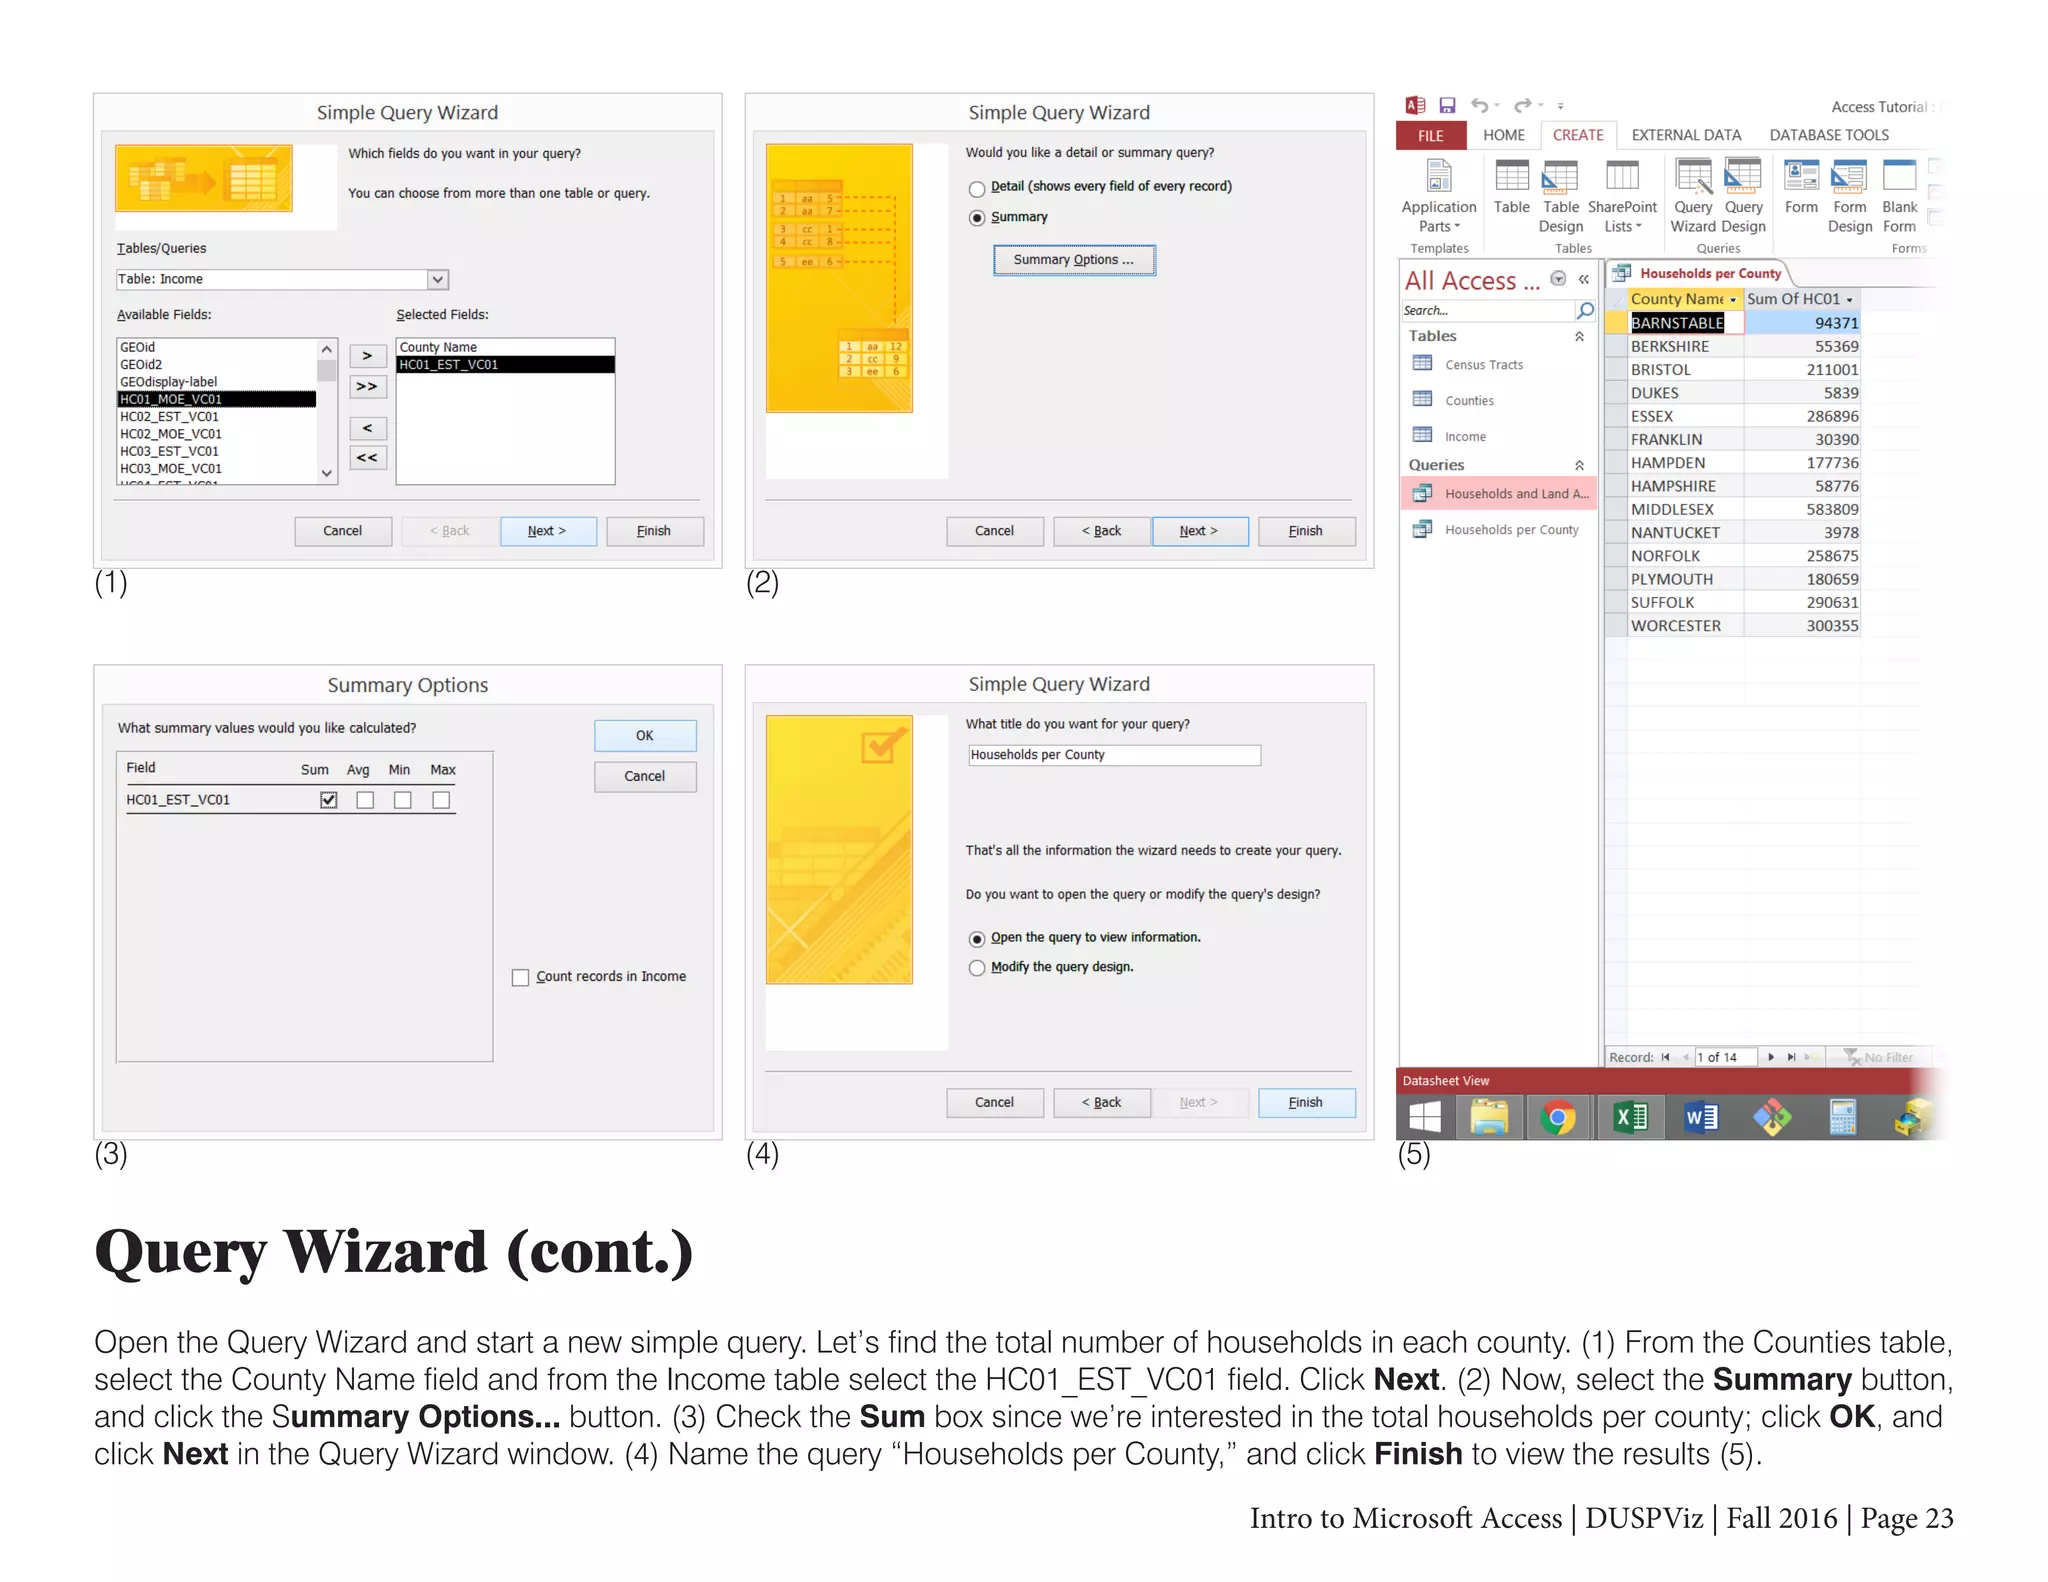
Task: Open Chrome from the taskbar
Action: coord(1558,1117)
